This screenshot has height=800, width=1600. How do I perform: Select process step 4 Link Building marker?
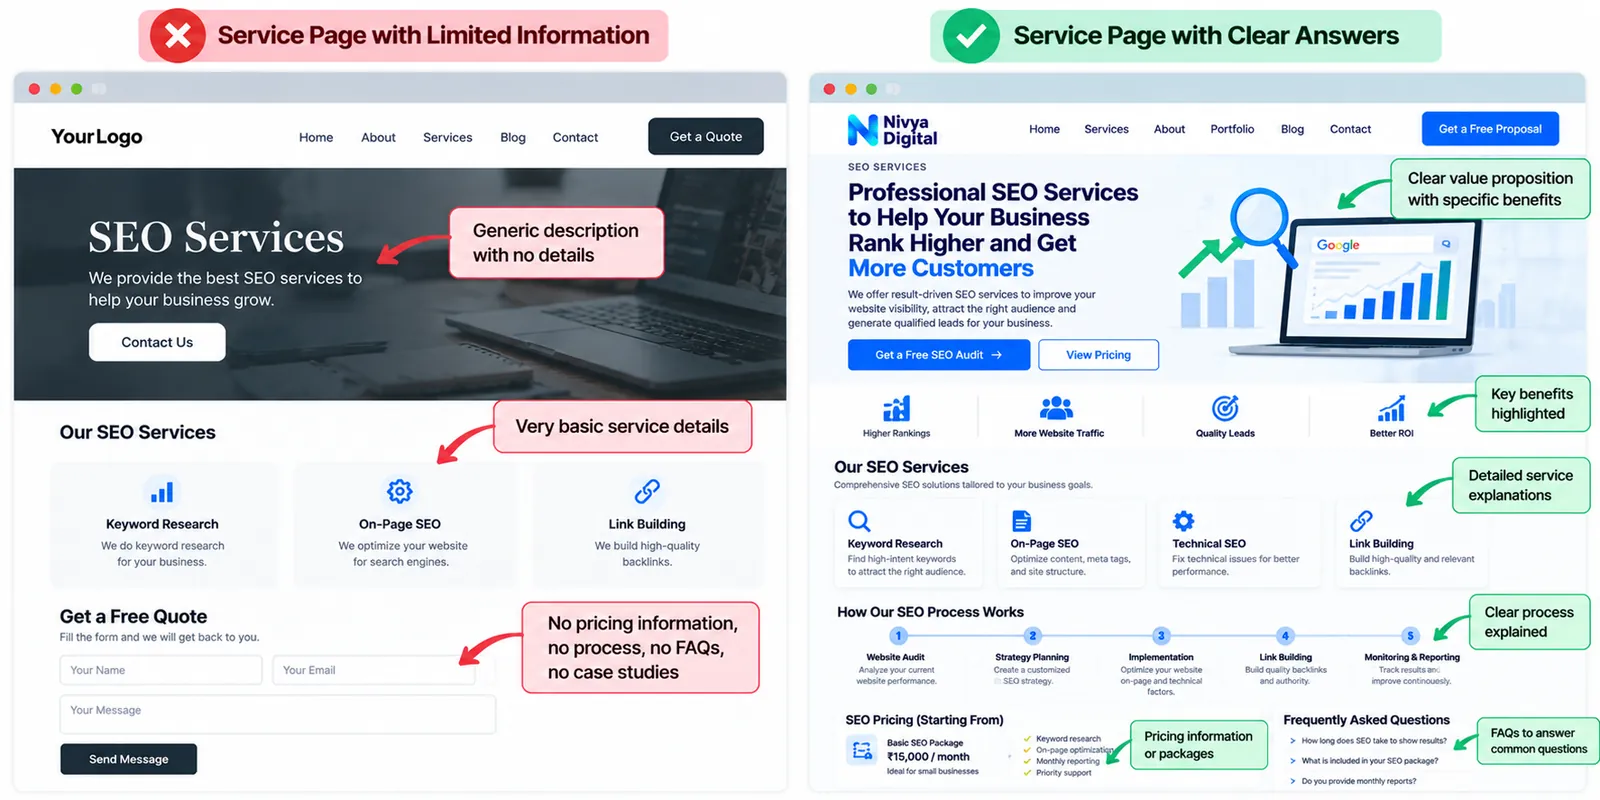tap(1286, 636)
